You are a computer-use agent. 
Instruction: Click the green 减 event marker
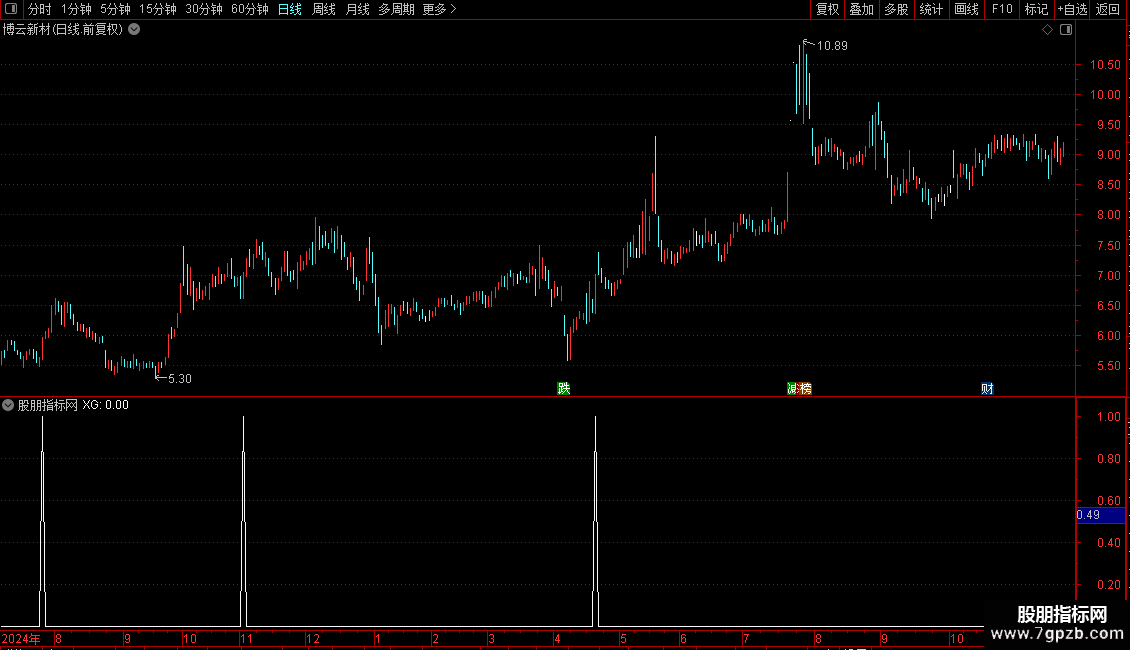793,388
